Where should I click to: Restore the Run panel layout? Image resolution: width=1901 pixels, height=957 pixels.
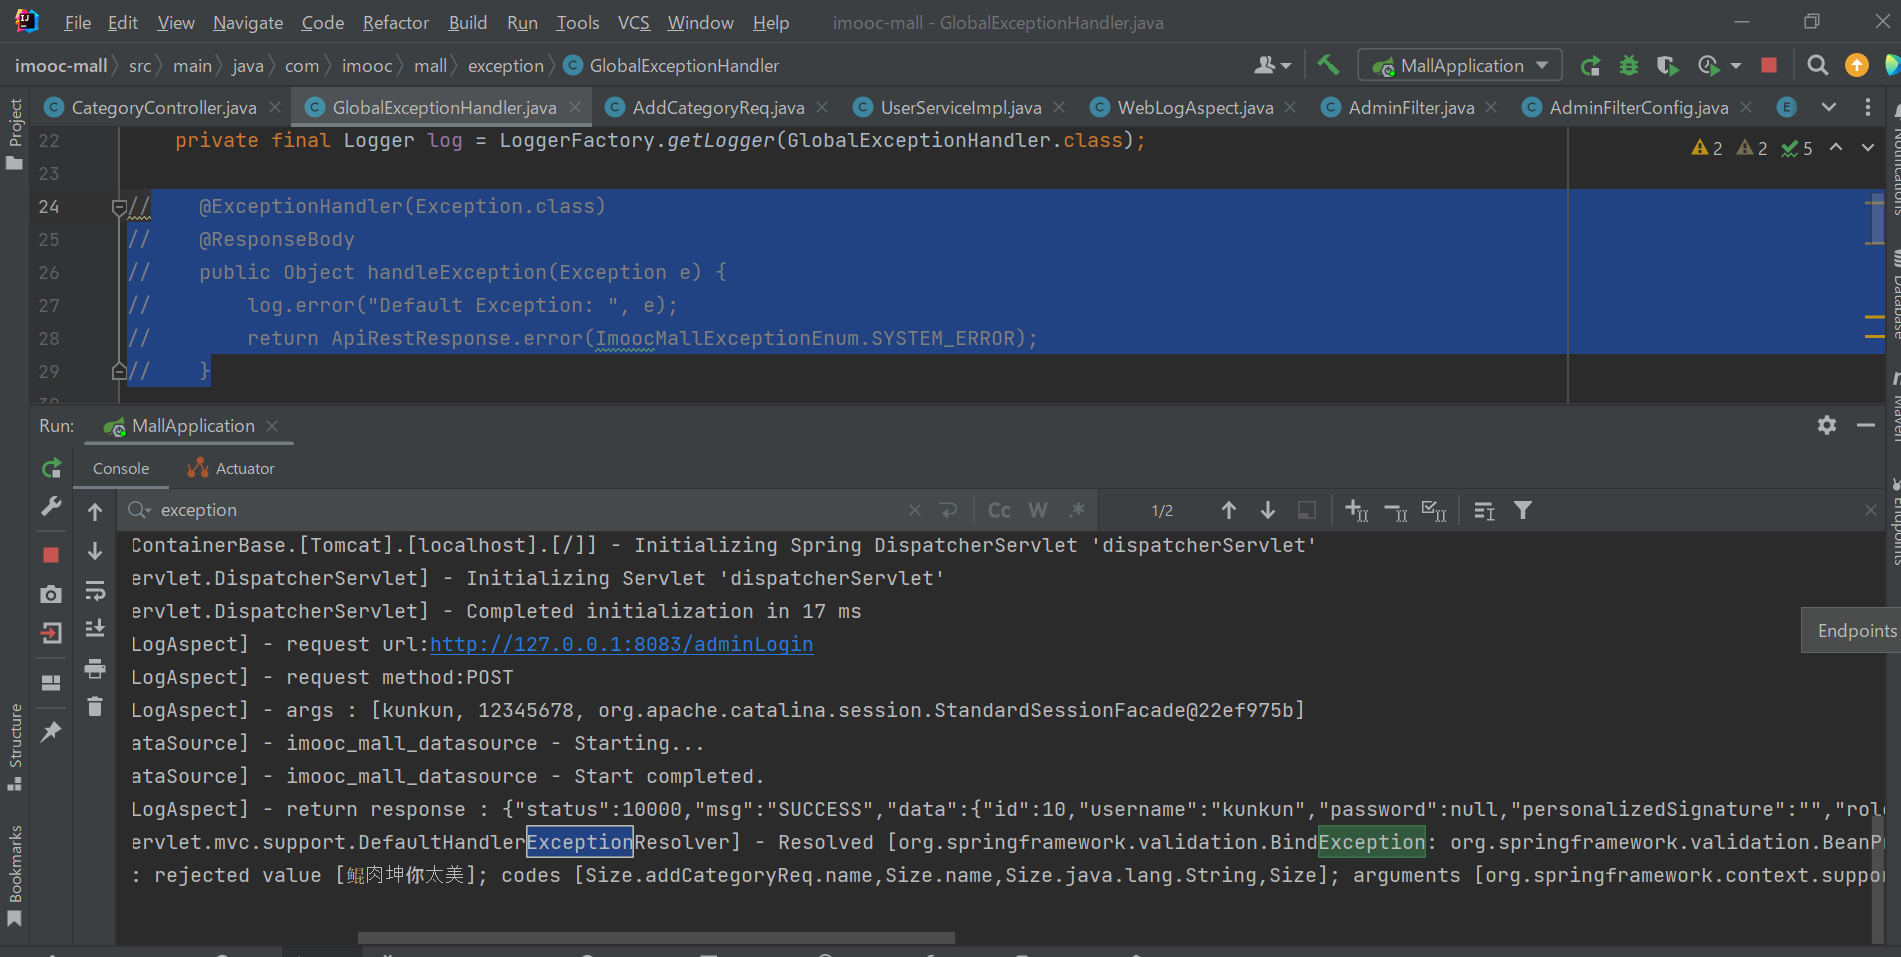(52, 683)
